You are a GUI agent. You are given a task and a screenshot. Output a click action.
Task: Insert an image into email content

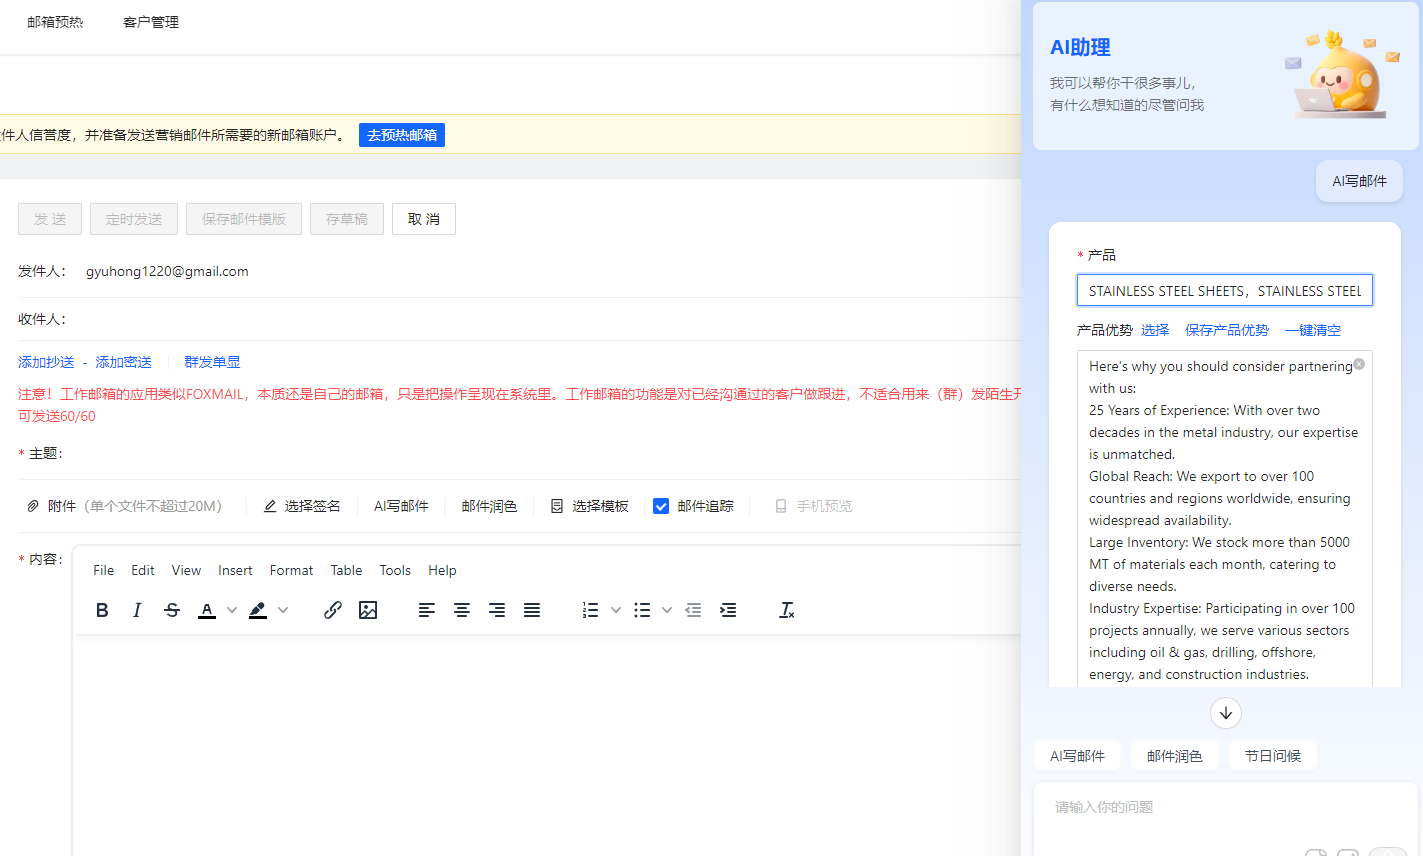[368, 610]
